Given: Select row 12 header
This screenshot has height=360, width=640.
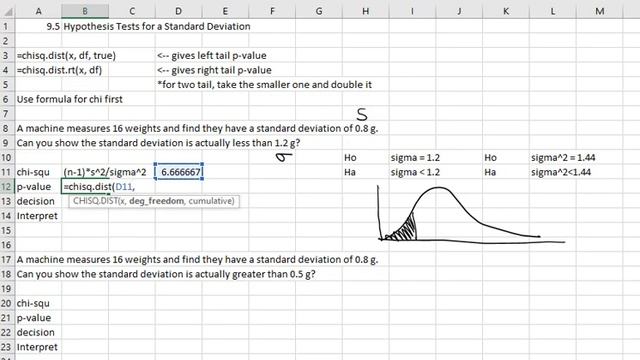Looking at the screenshot, I should pos(7,187).
